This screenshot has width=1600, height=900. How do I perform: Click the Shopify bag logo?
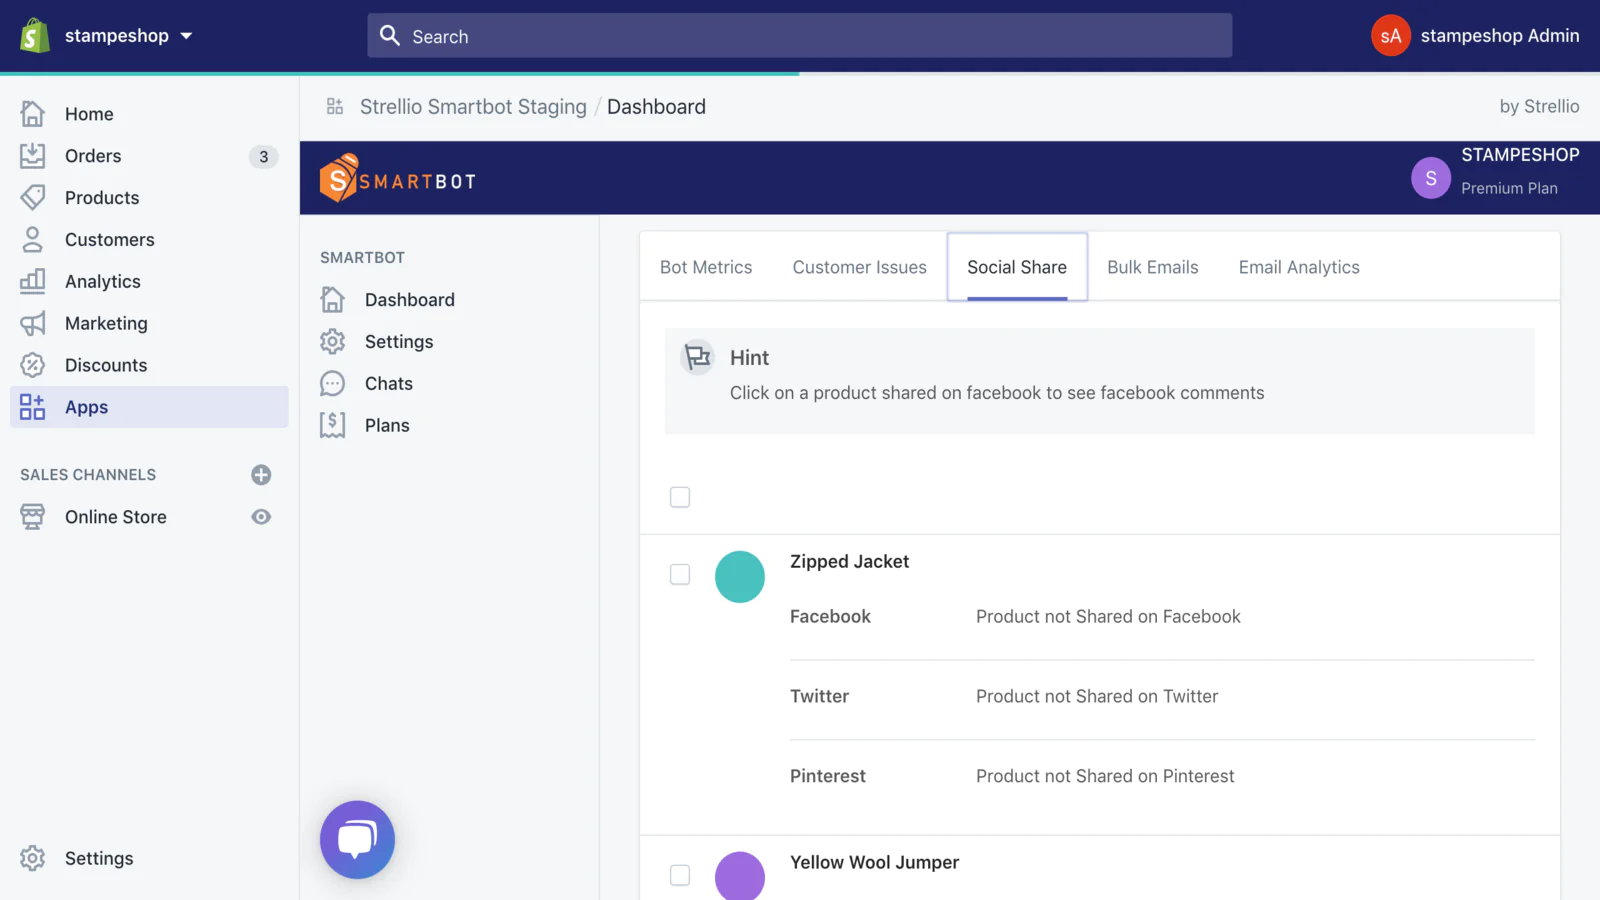click(x=35, y=36)
